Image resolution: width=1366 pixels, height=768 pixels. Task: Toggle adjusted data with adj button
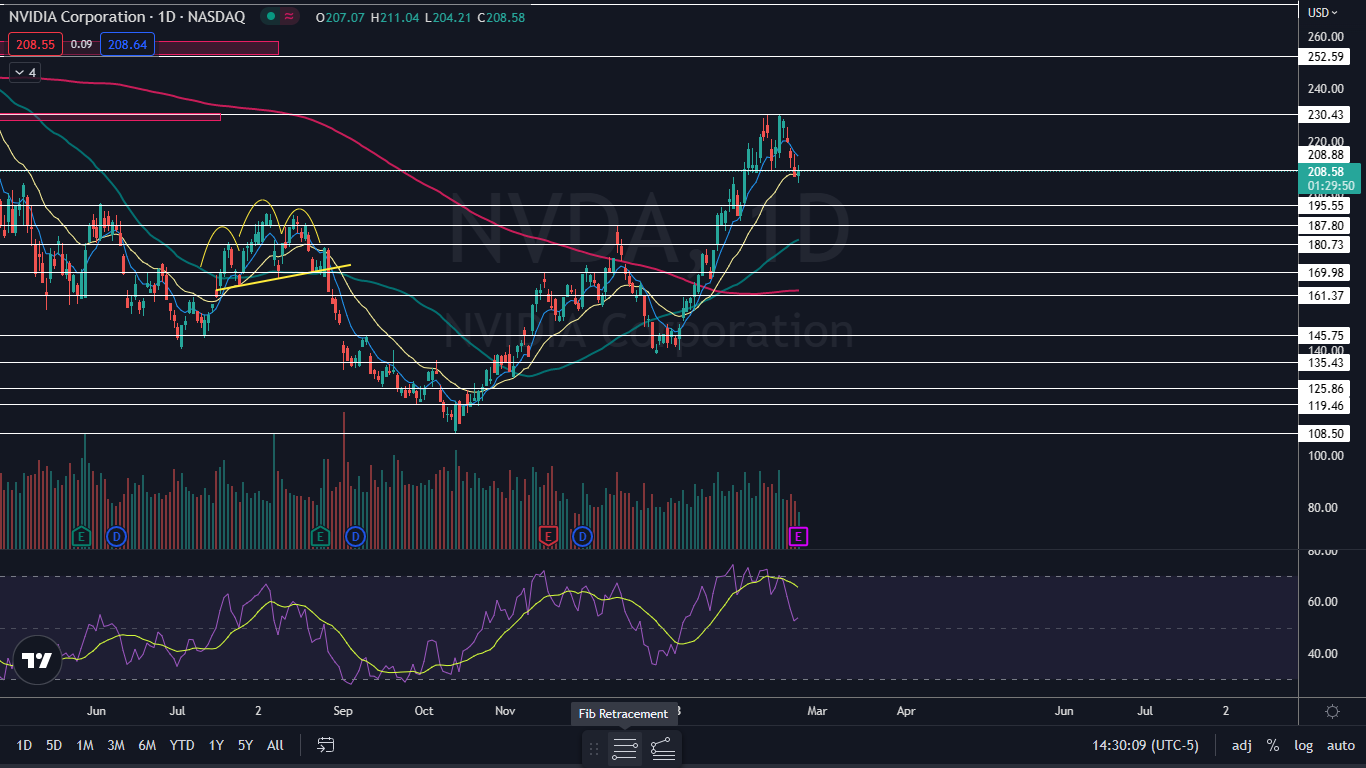tap(1241, 745)
